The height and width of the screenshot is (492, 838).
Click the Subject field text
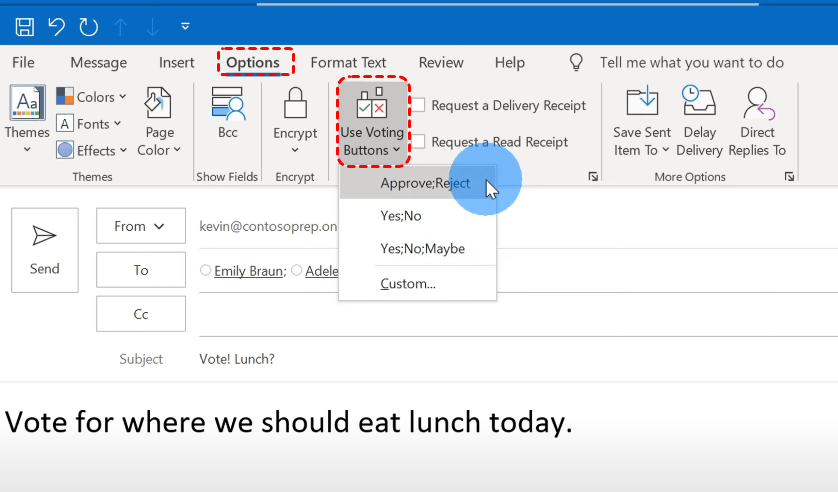click(237, 359)
